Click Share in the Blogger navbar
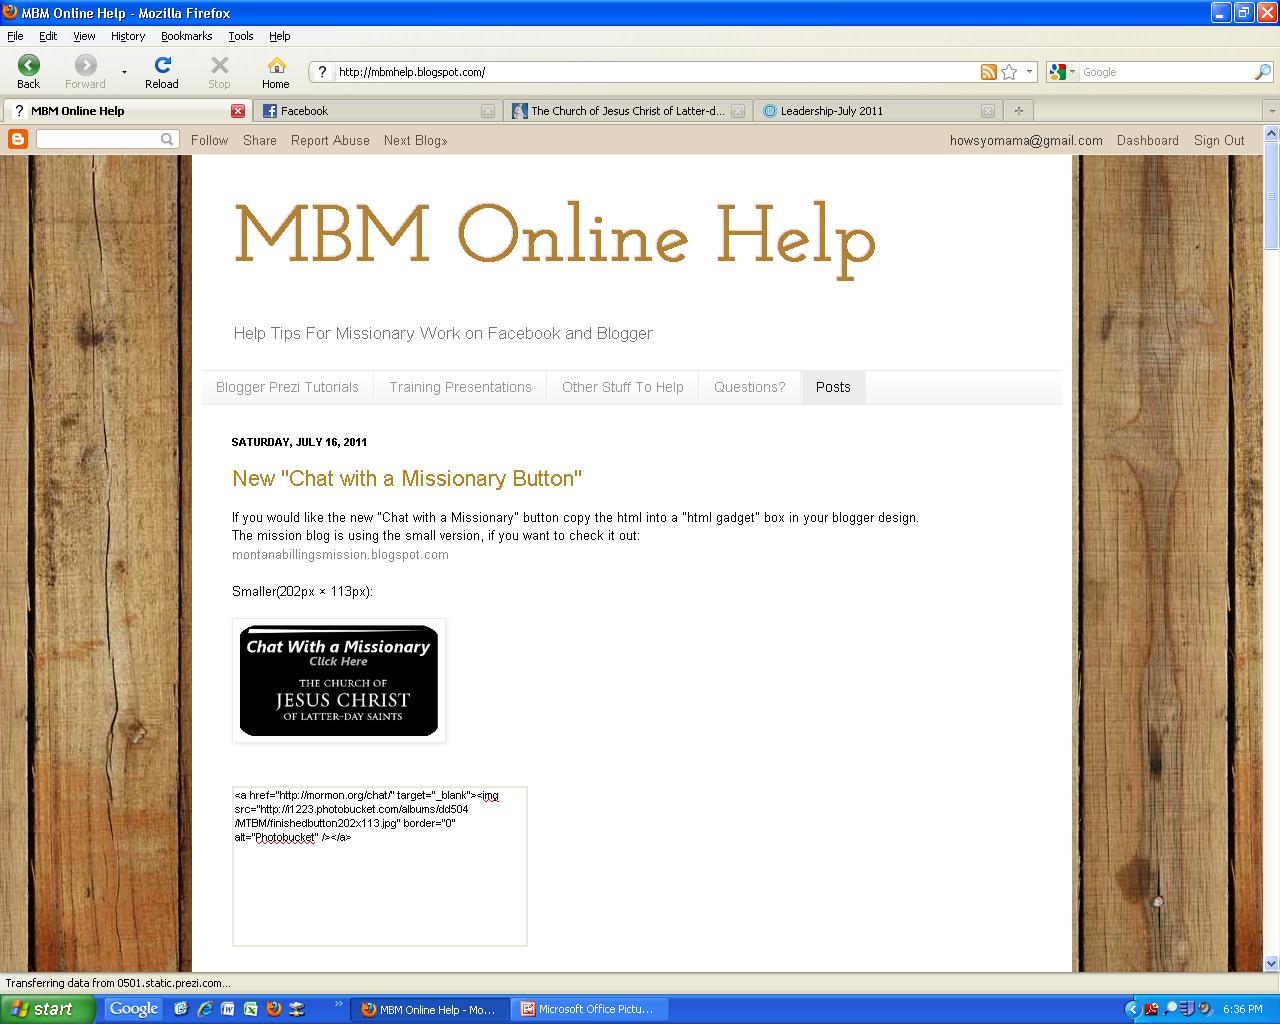Viewport: 1280px width, 1024px height. (260, 140)
